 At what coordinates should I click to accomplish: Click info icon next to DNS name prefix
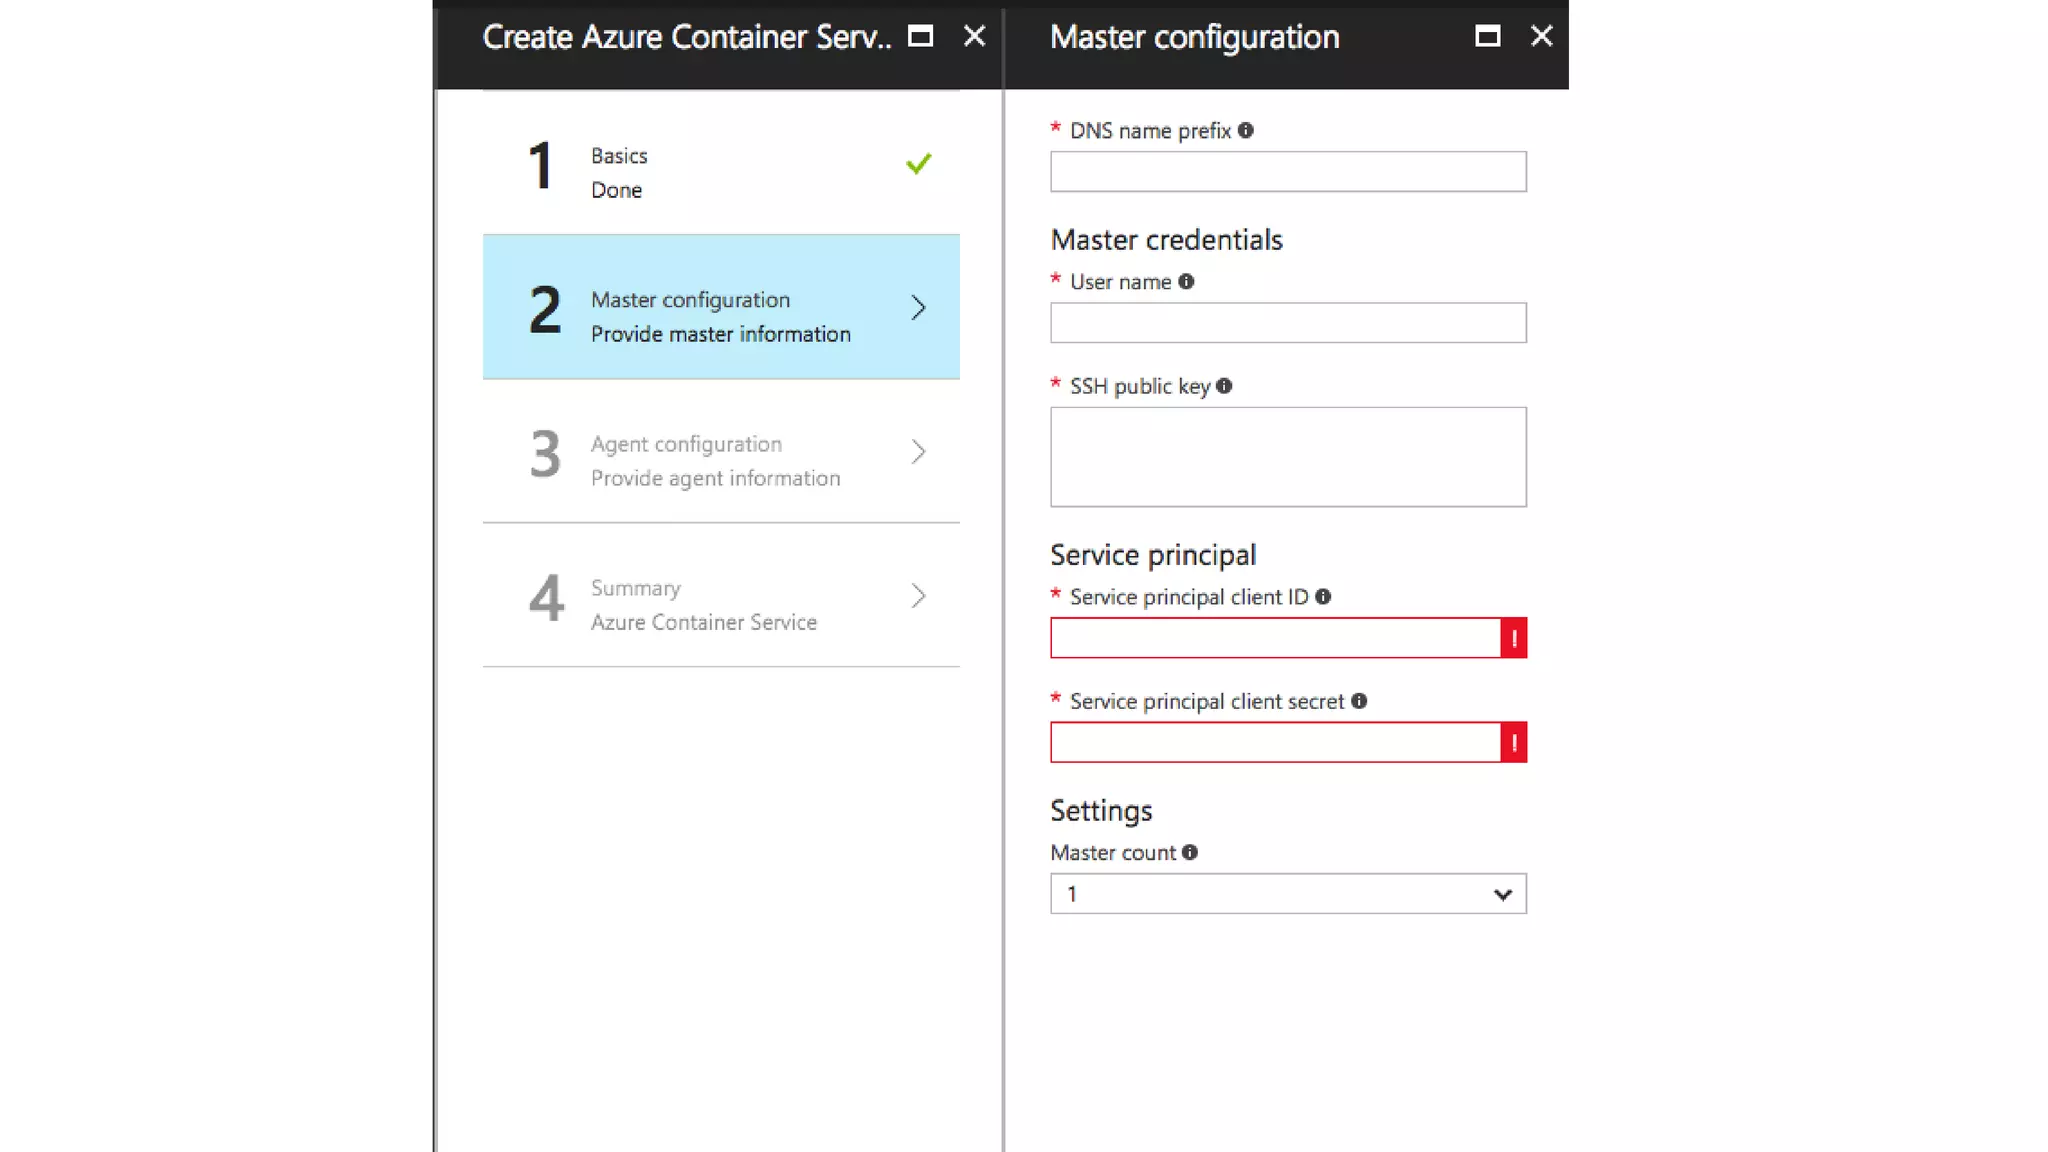(1245, 131)
